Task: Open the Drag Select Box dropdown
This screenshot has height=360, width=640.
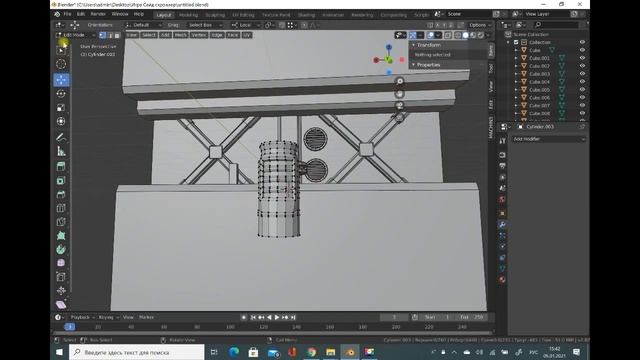Action: click(x=205, y=25)
